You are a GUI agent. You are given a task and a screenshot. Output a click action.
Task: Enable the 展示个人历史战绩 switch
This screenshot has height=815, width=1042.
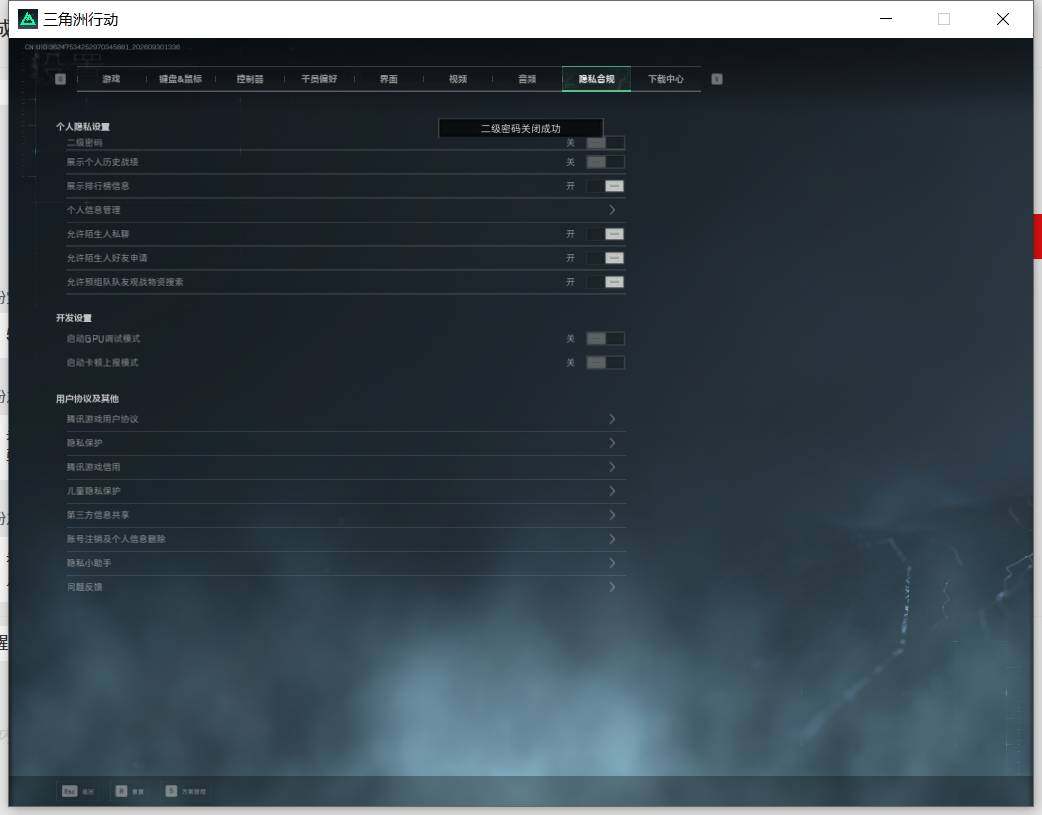click(x=605, y=162)
